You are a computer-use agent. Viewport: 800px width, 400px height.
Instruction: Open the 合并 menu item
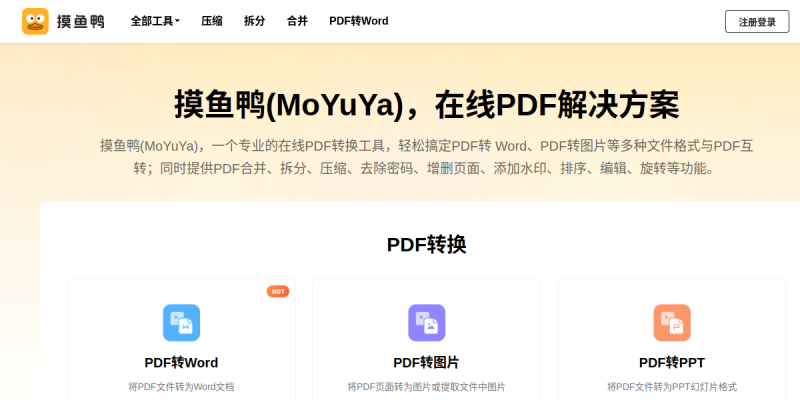click(x=297, y=21)
